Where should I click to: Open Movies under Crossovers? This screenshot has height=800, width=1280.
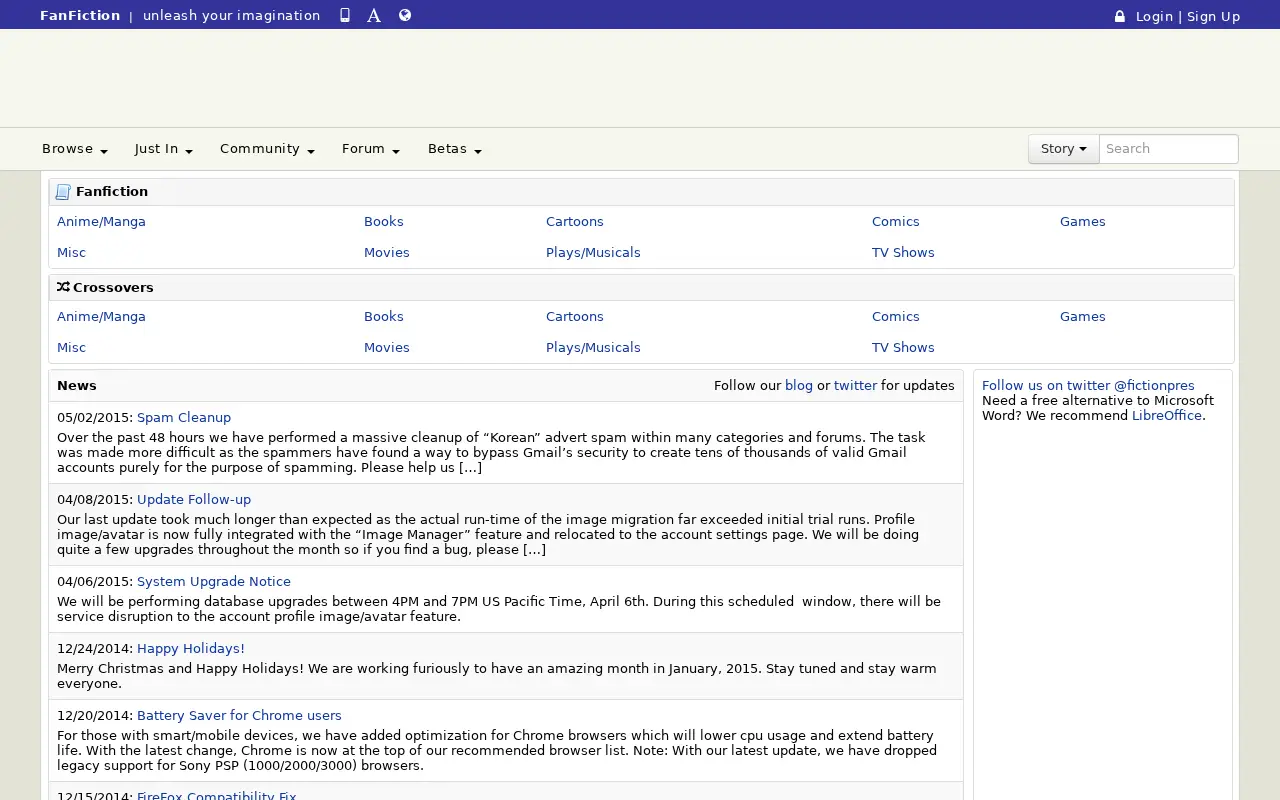(x=387, y=348)
